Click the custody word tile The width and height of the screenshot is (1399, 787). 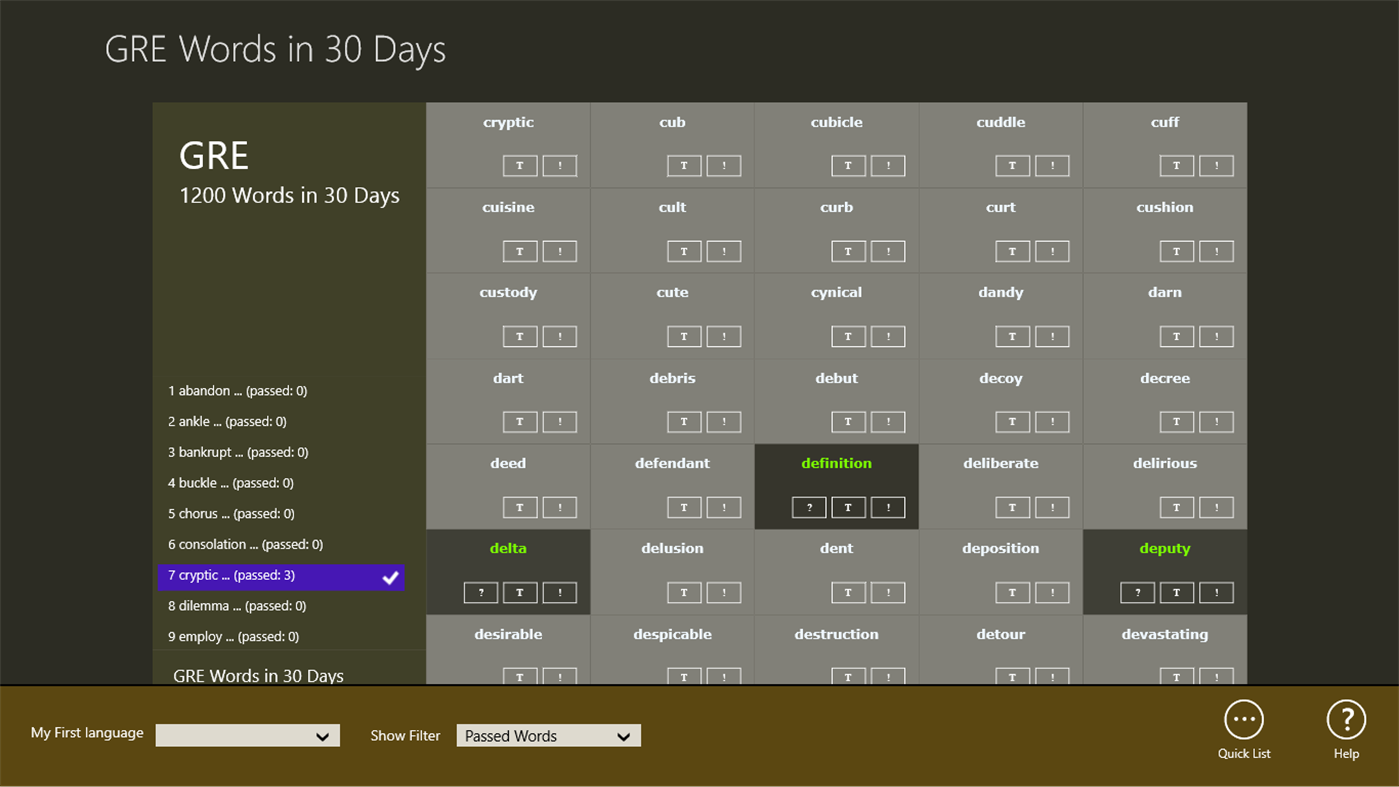click(508, 292)
